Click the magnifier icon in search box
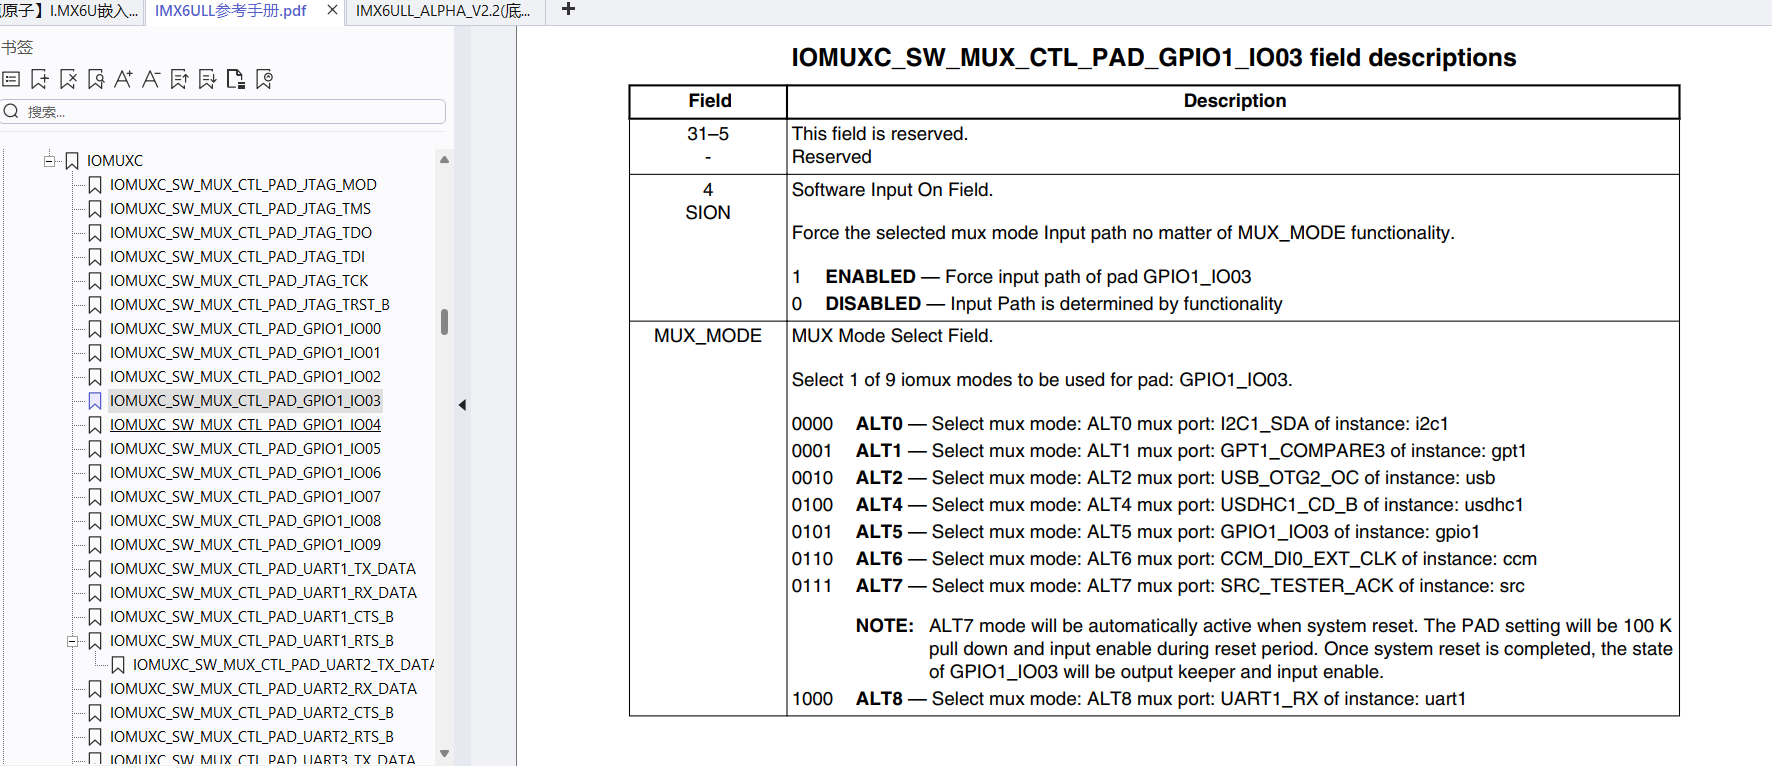 coord(11,111)
